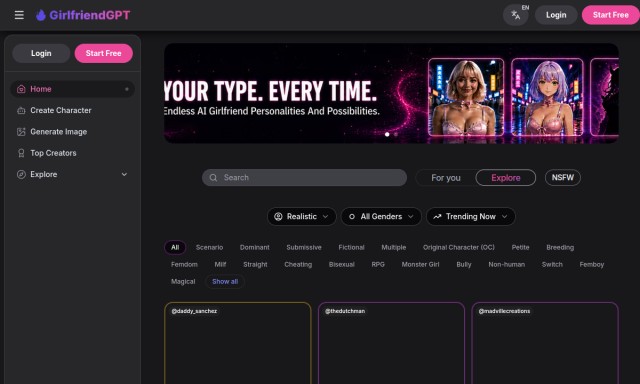Screen dimensions: 640x384
Task: Click Start Free in the top bar
Action: pyautogui.click(x=611, y=15)
